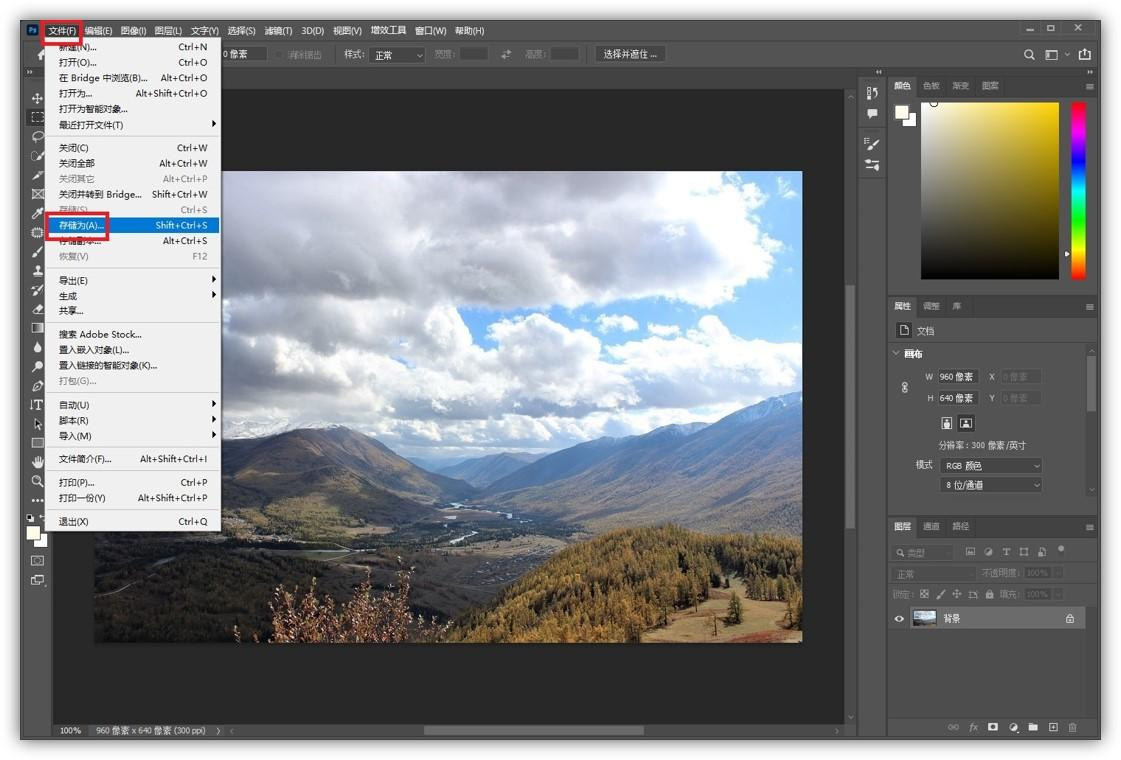This screenshot has height=760, width=1121.
Task: Set canvas orientation to landscape
Action: coord(966,424)
